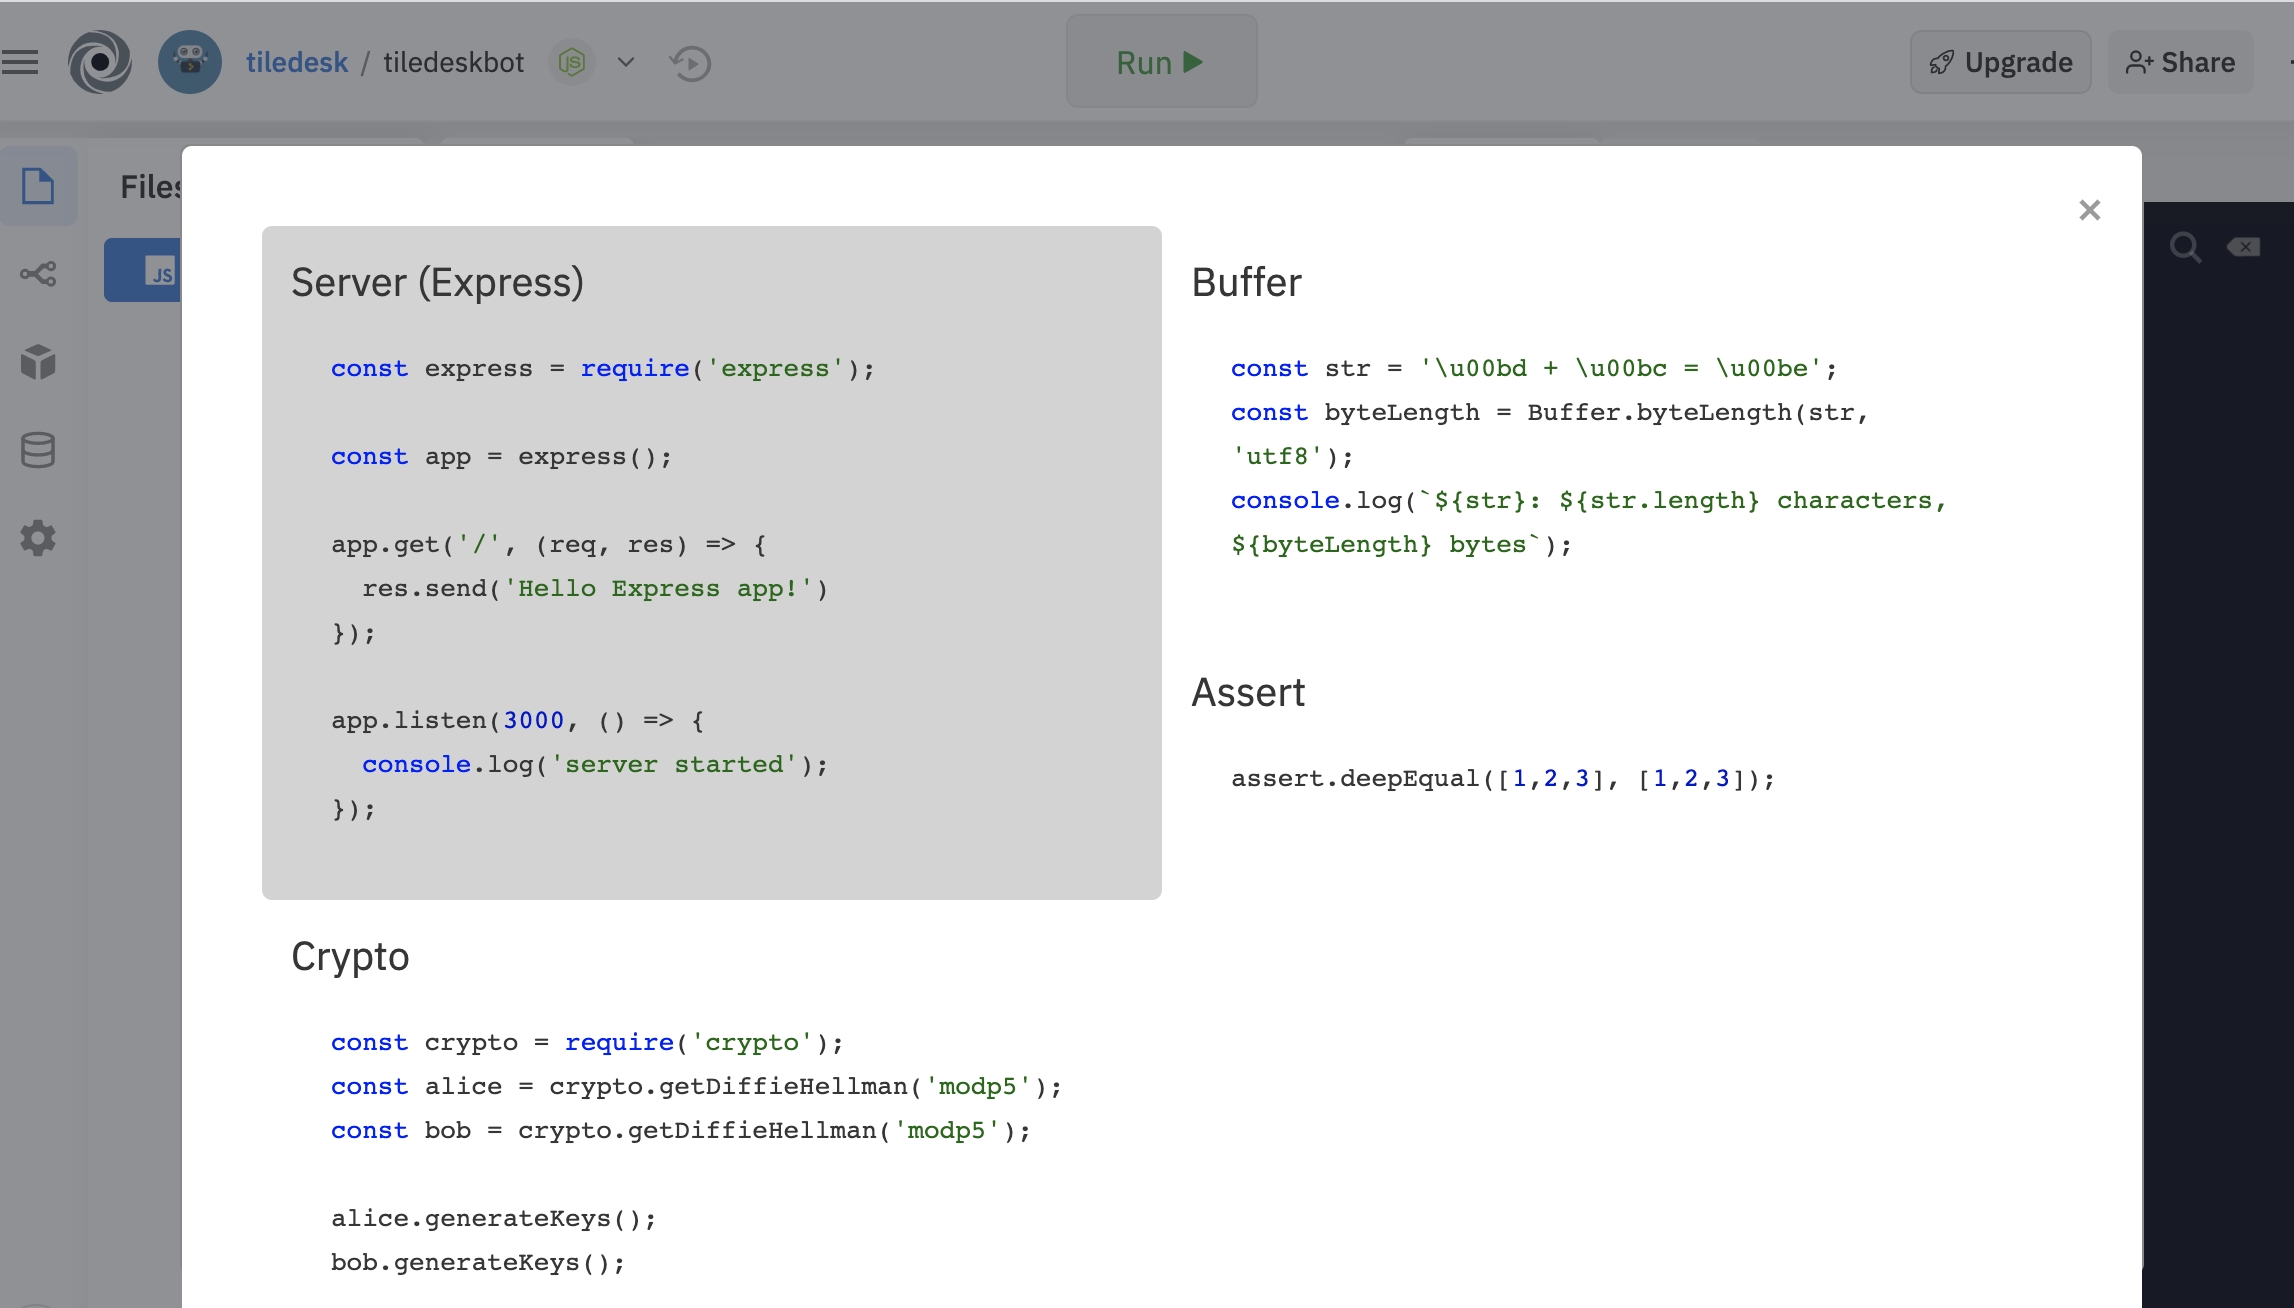
Task: Click the Node.js language badge
Action: click(x=572, y=63)
